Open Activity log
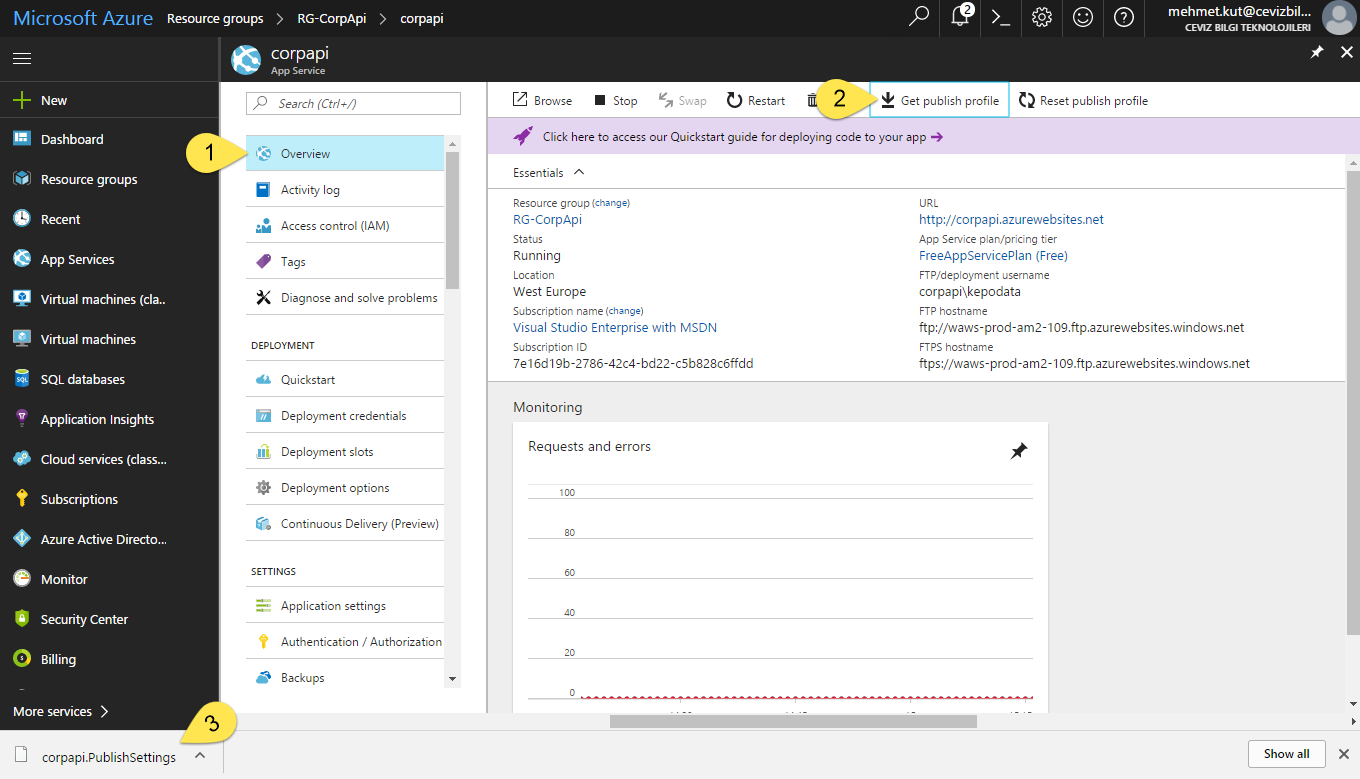 345,190
